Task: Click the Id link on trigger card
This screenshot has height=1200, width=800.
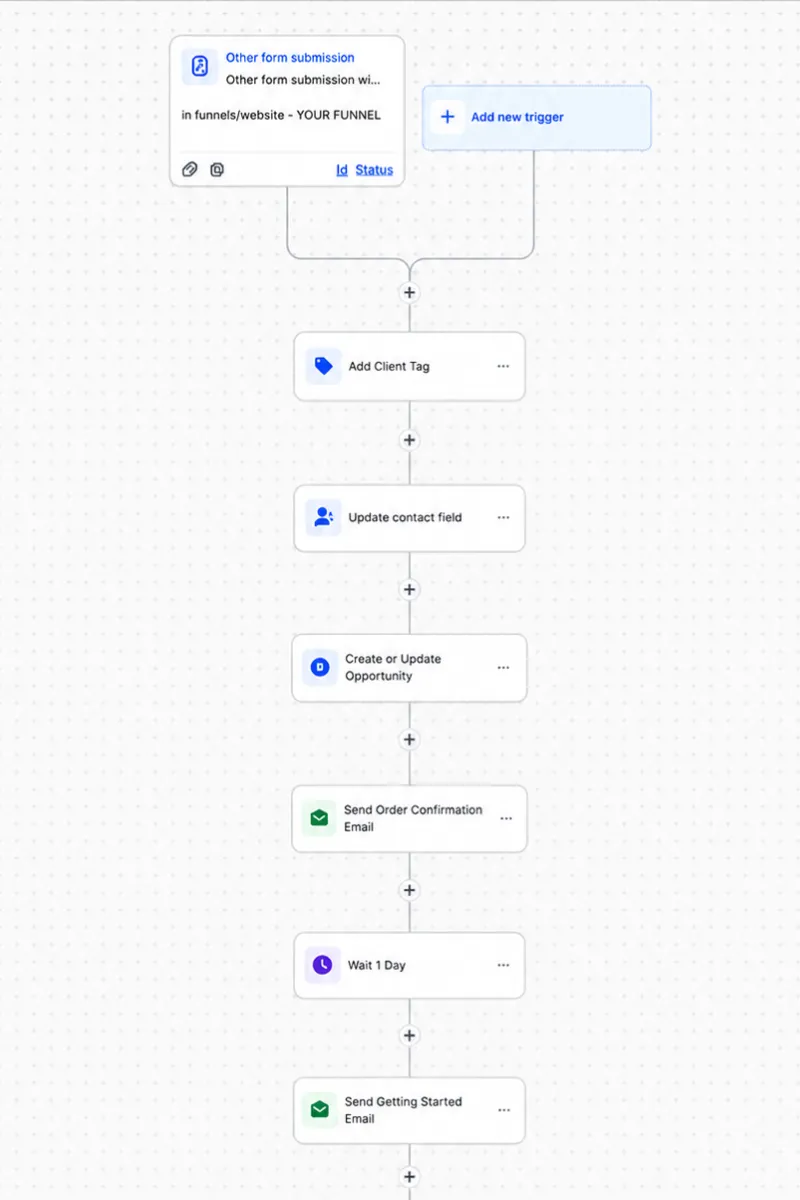Action: coord(342,170)
